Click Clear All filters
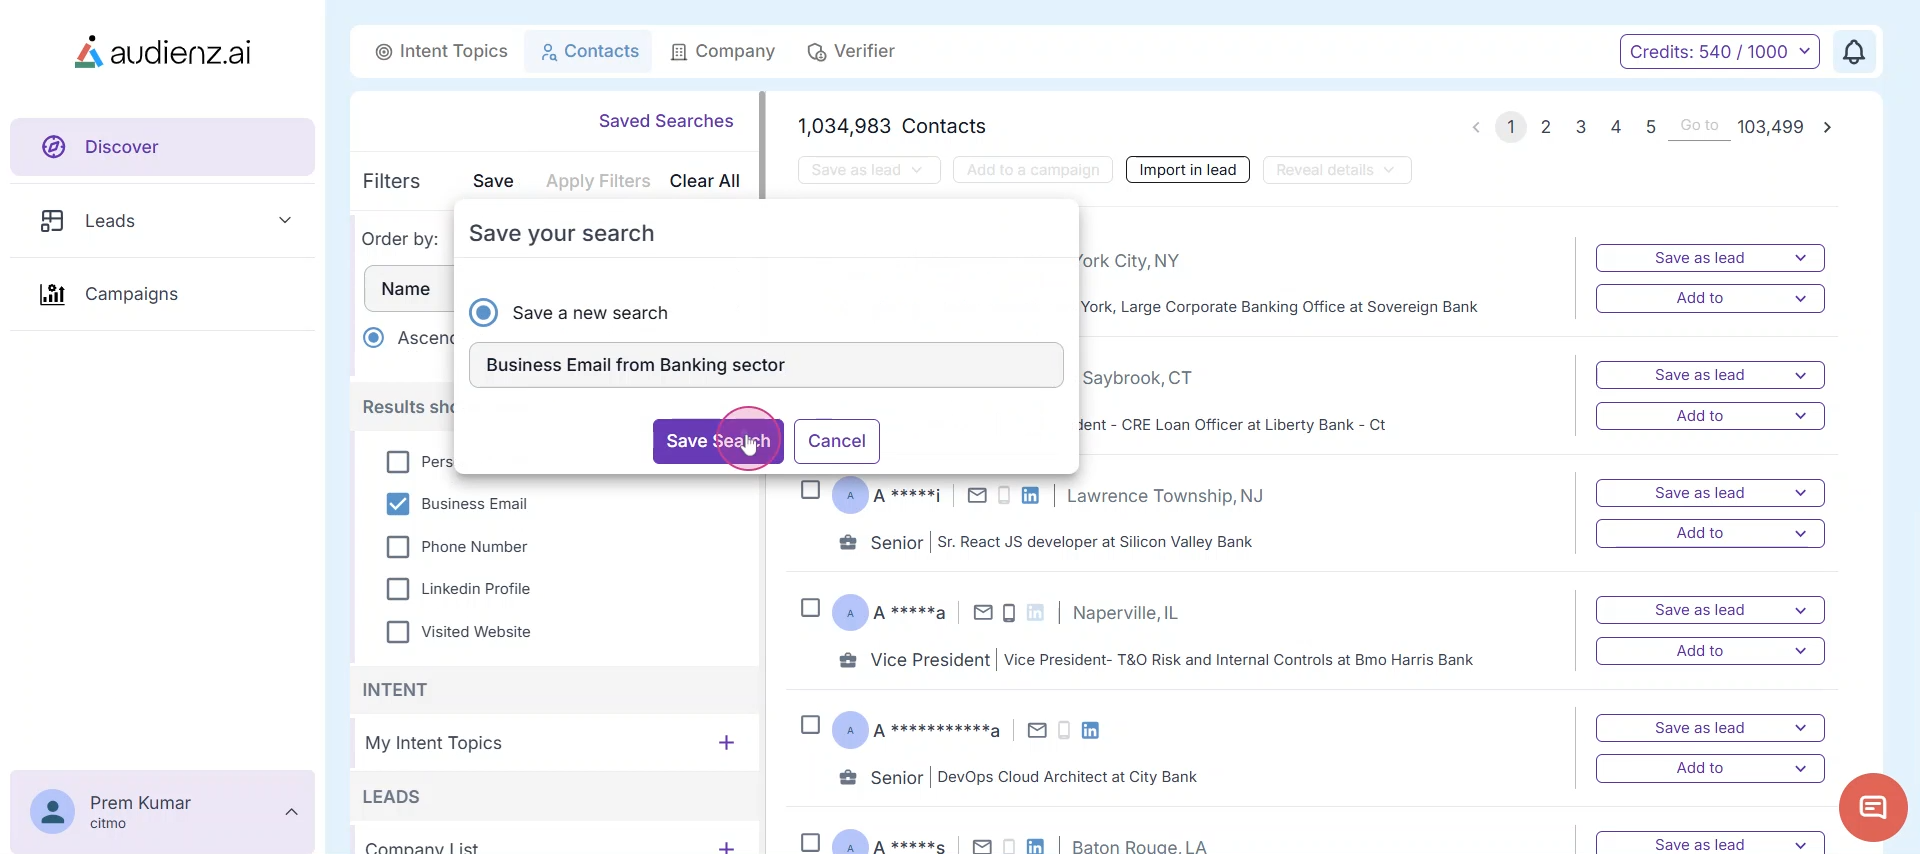Viewport: 1920px width, 854px height. tap(705, 181)
